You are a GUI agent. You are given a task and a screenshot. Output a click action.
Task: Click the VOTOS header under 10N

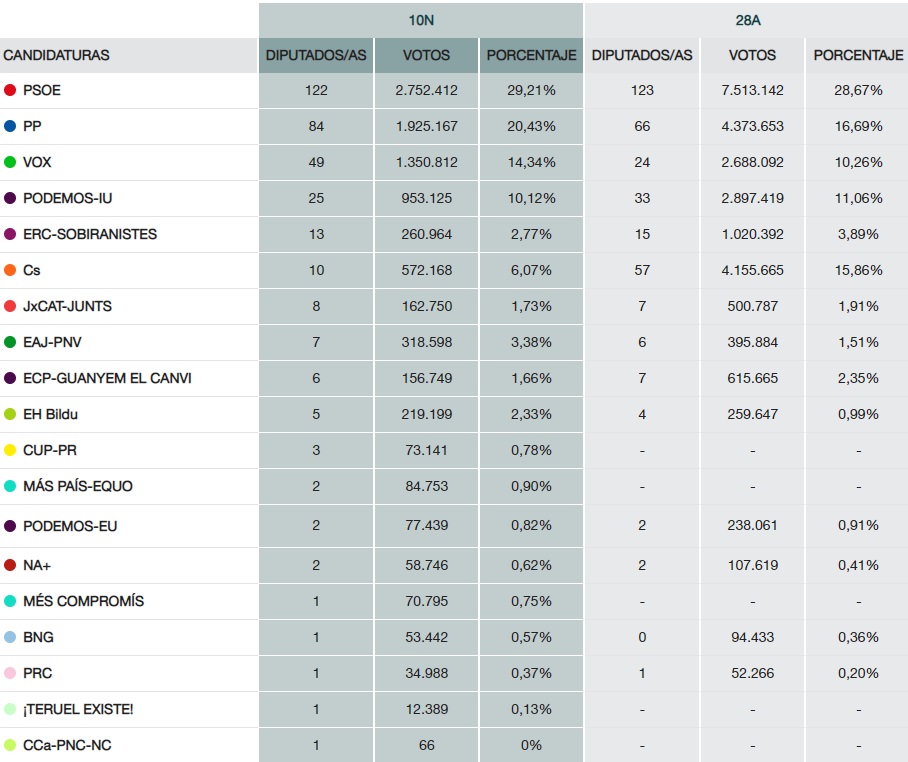[427, 56]
